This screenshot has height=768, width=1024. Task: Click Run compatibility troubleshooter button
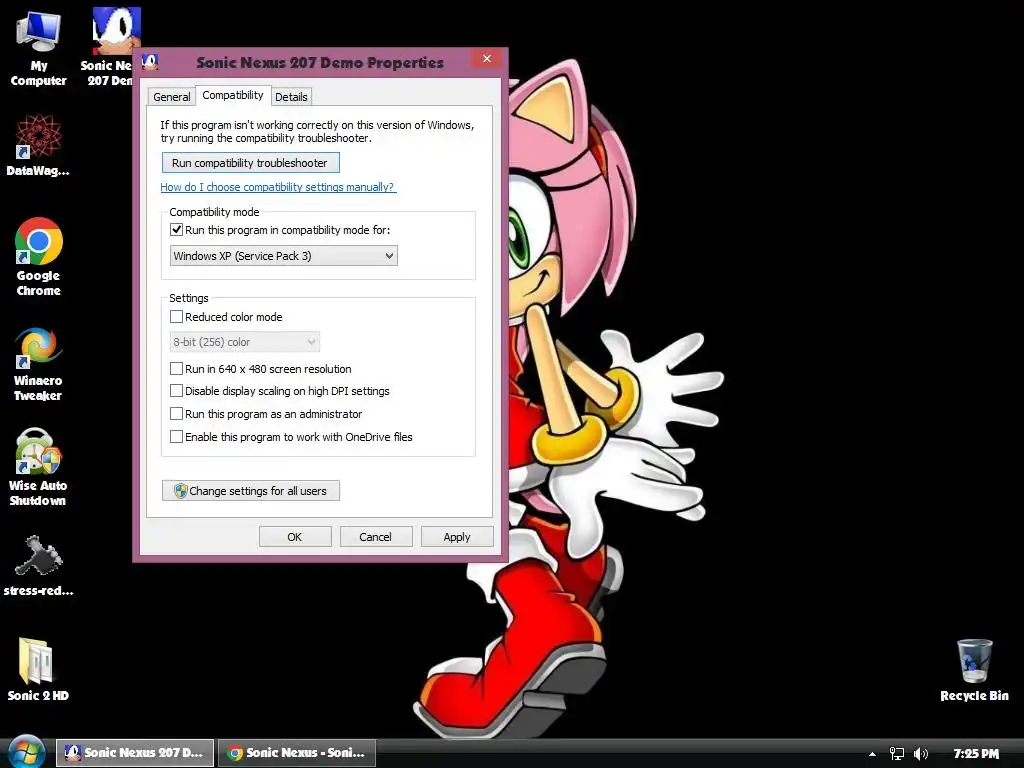[251, 163]
